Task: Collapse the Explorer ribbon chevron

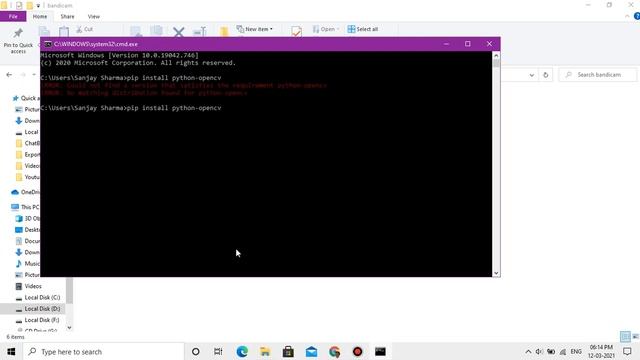Action: (x=627, y=16)
